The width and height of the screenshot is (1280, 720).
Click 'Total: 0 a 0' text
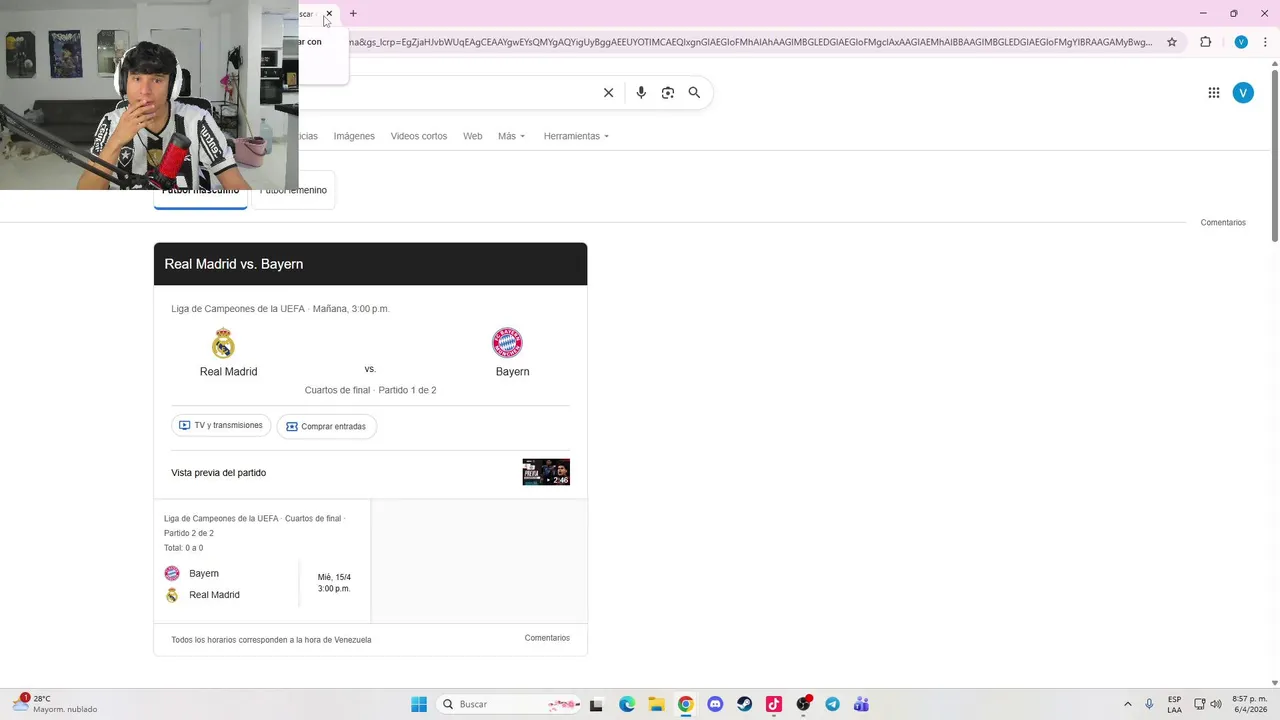coord(183,548)
